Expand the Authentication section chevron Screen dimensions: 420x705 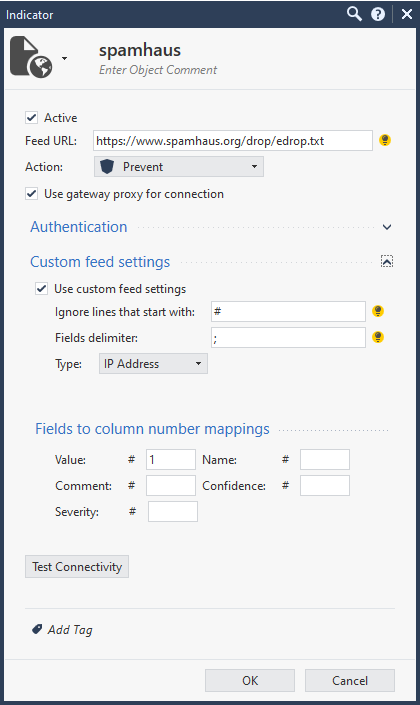click(x=387, y=227)
